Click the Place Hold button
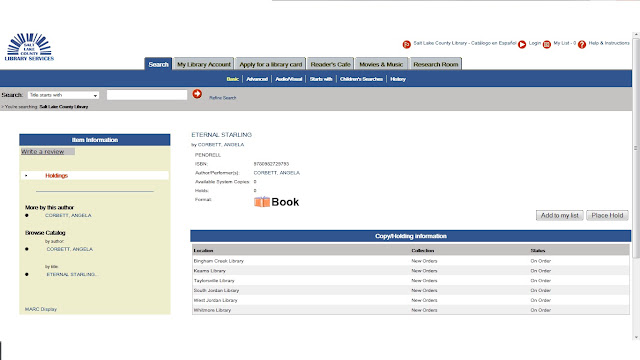This screenshot has height=360, width=640. coord(607,216)
